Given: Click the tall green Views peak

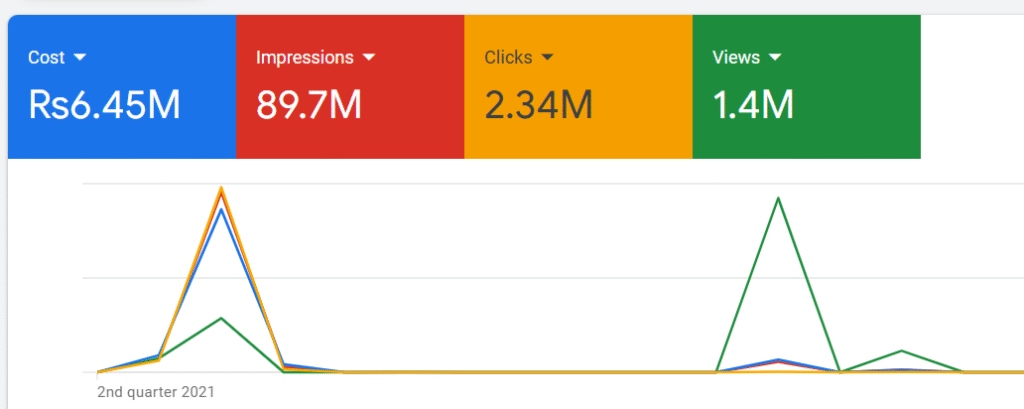Looking at the screenshot, I should coord(778,198).
